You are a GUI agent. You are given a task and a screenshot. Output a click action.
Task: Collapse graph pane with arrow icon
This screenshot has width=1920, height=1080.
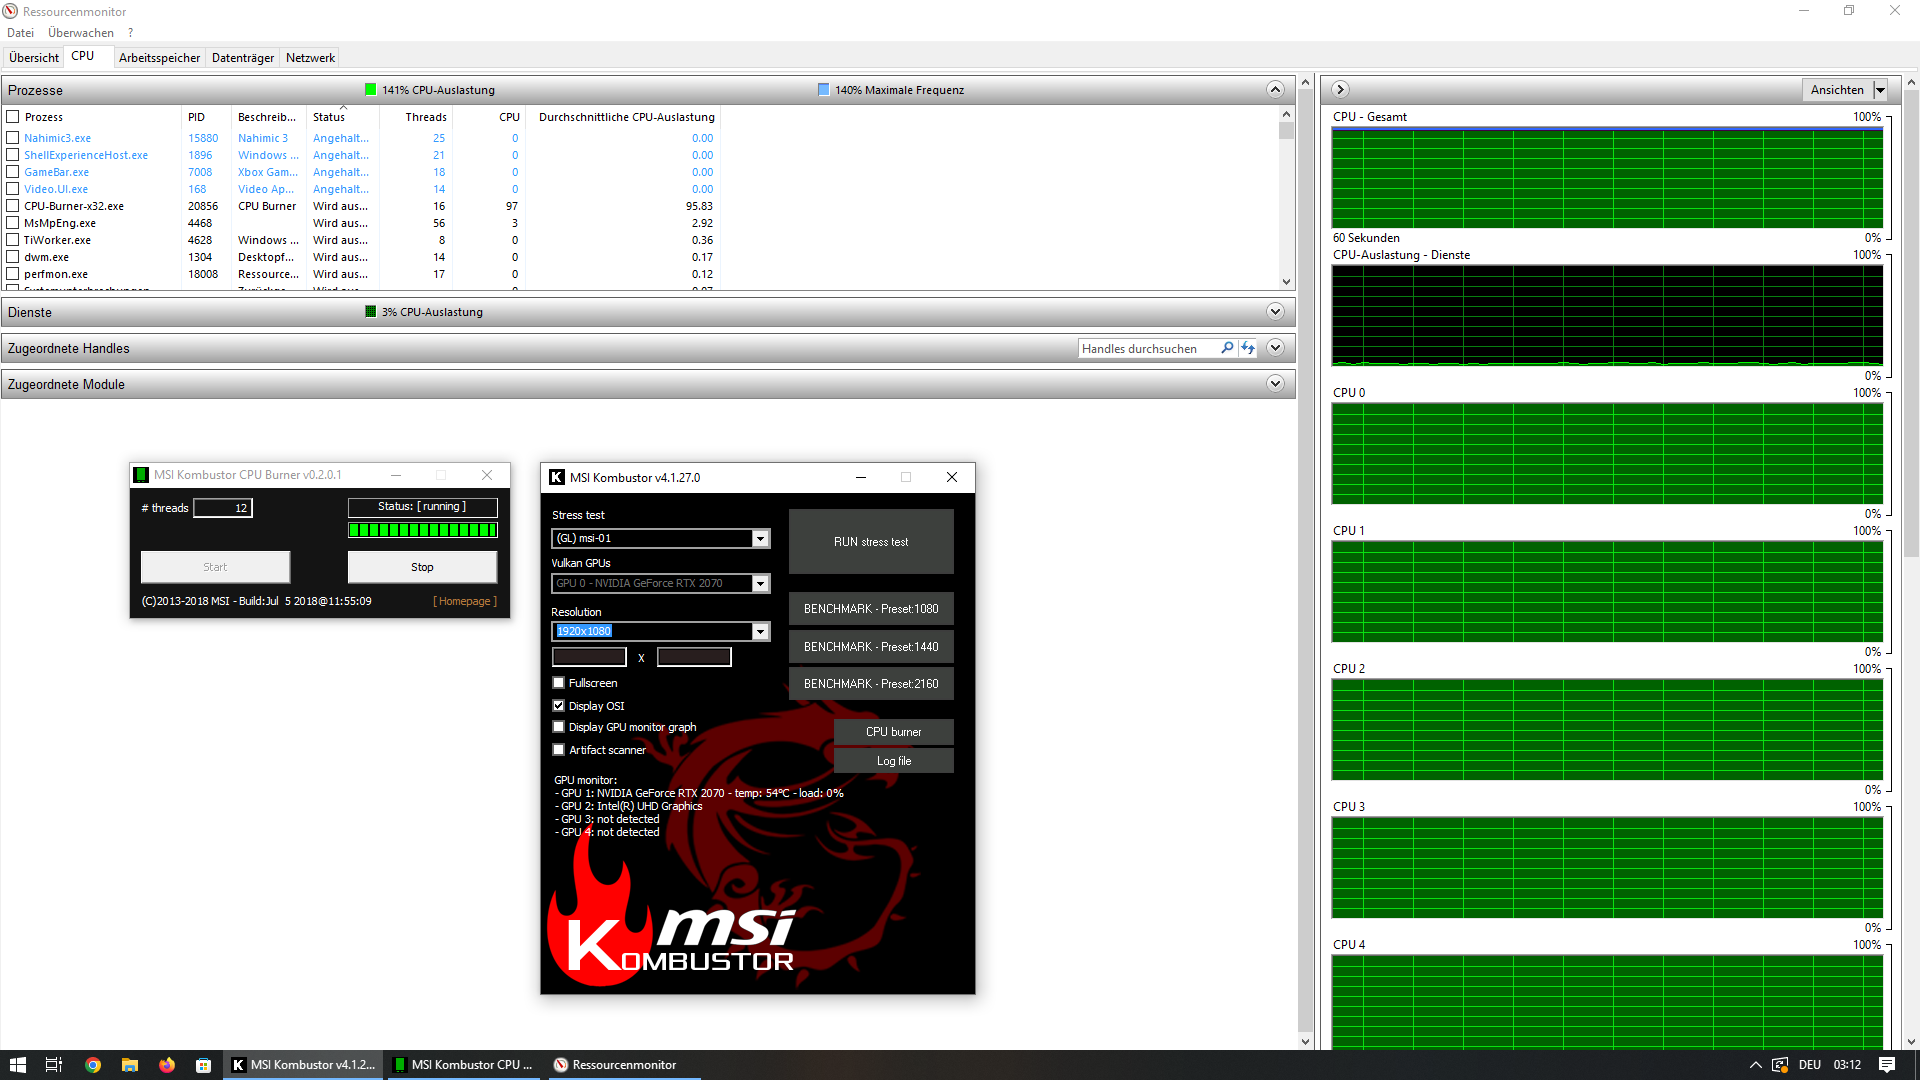[x=1341, y=90]
